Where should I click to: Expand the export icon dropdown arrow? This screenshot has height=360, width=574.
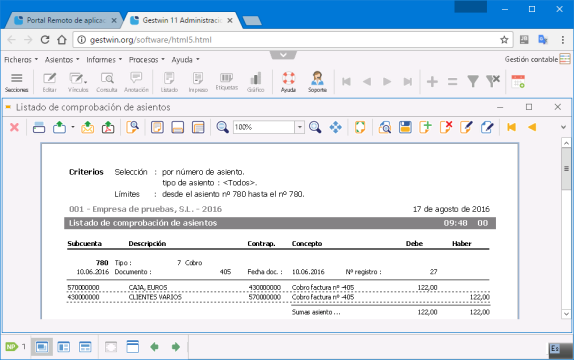click(73, 127)
